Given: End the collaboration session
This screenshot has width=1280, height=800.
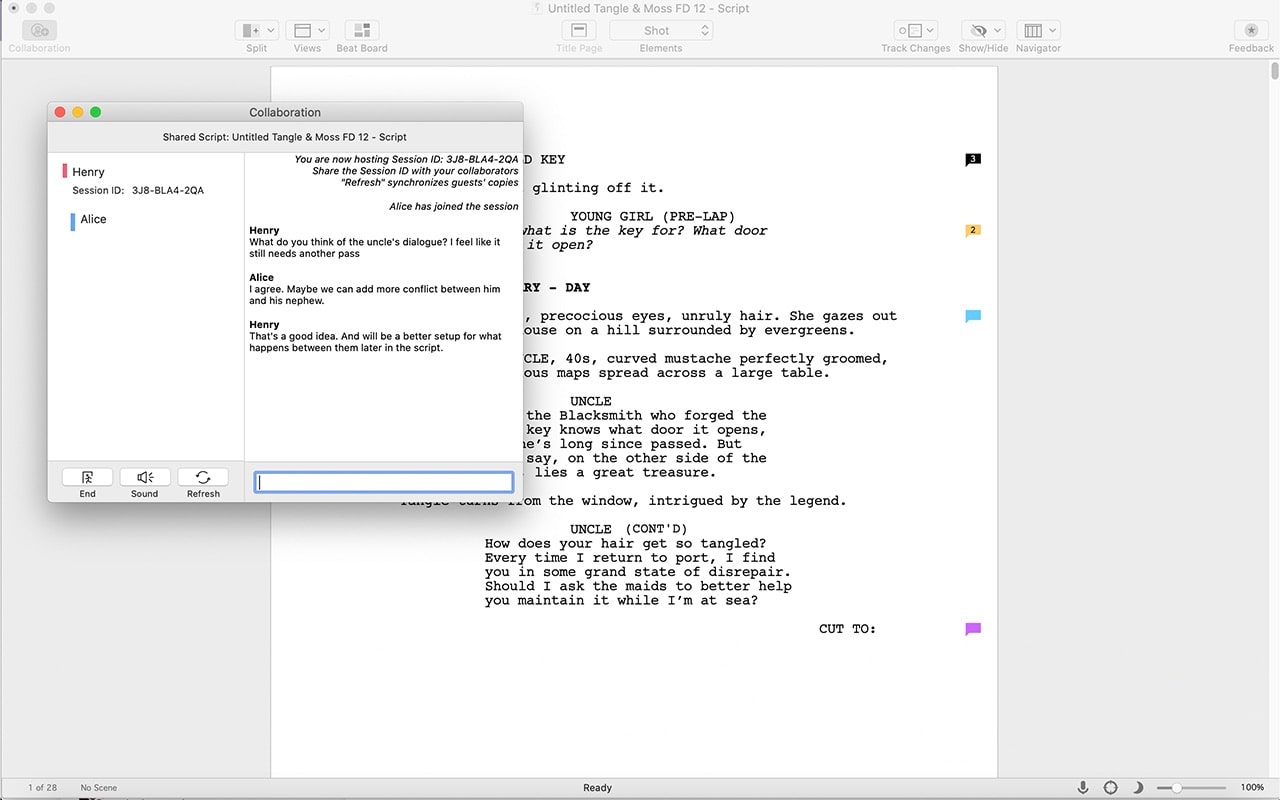Looking at the screenshot, I should click(87, 478).
